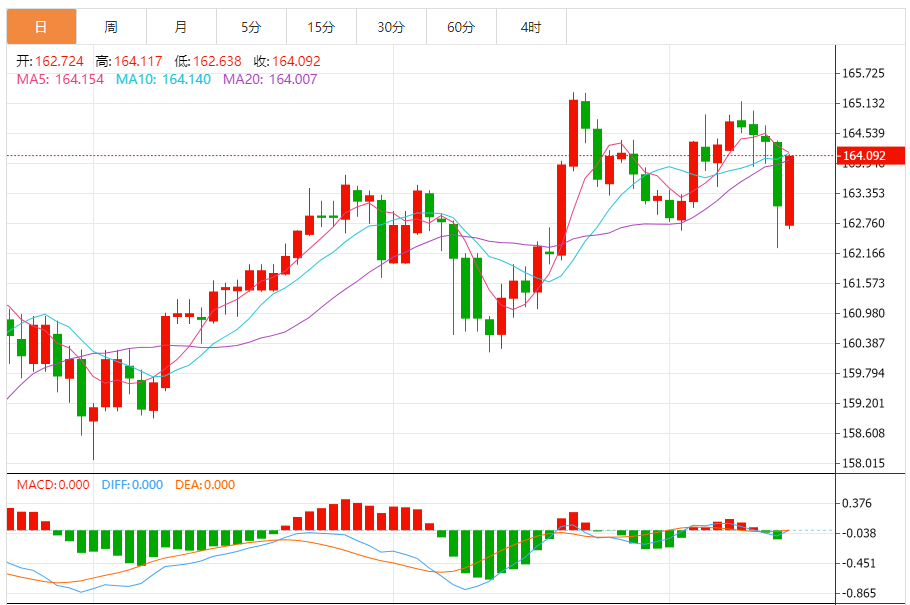The image size is (910, 605).
Task: Click the 165.132 price axis label
Action: tap(863, 103)
